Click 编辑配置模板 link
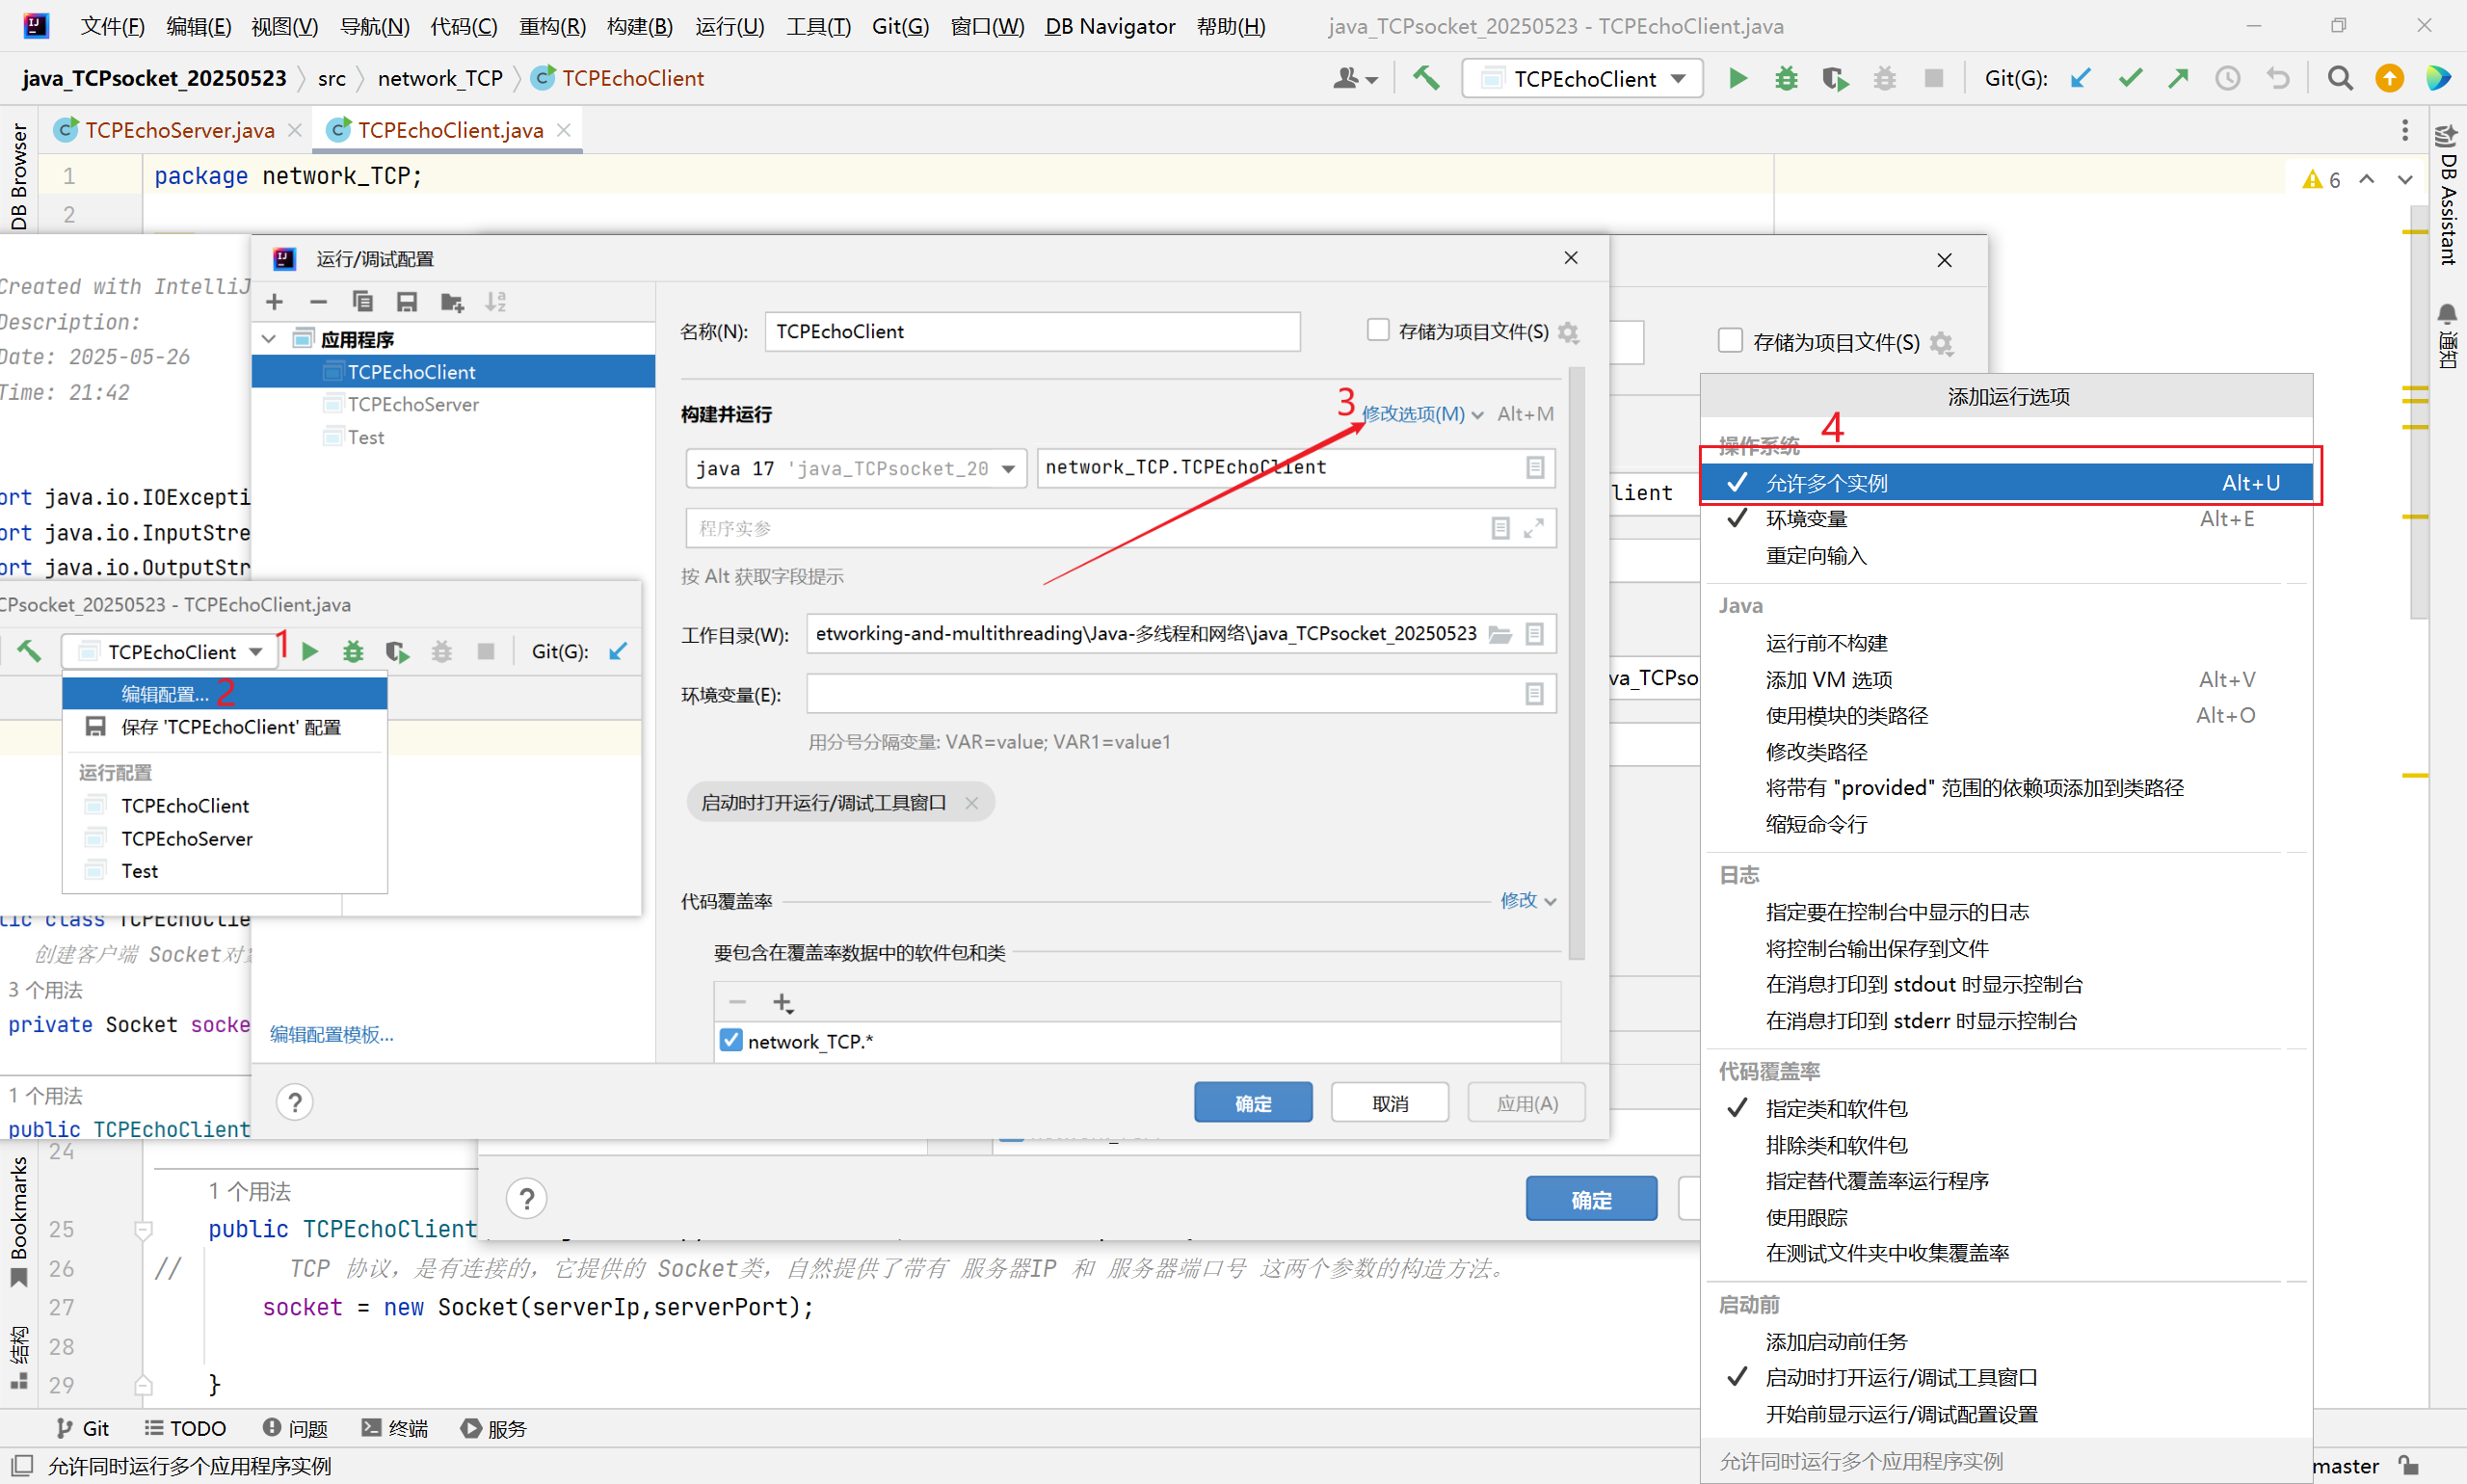The image size is (2467, 1484). pyautogui.click(x=331, y=1034)
